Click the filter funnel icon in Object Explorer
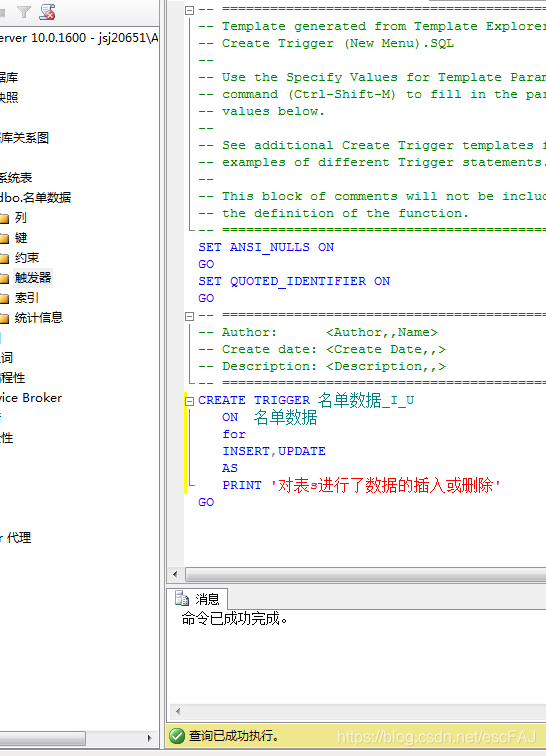The image size is (546, 756). 23,12
